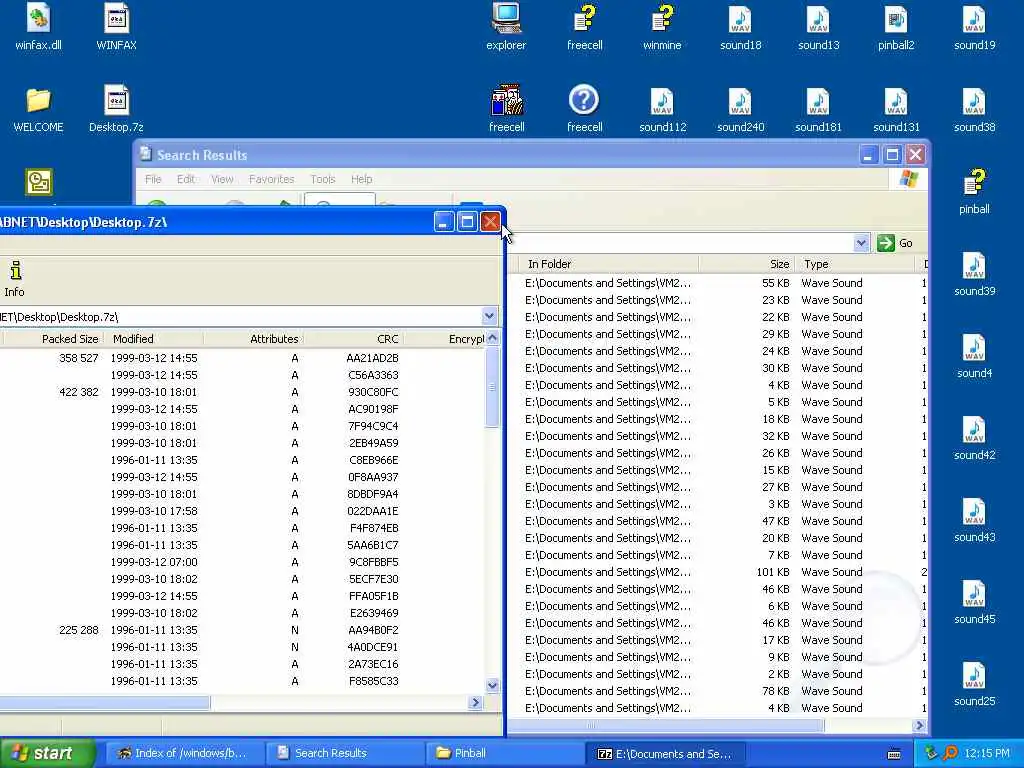The width and height of the screenshot is (1024, 768).
Task: Open the WELCOME folder on desktop
Action: click(38, 110)
